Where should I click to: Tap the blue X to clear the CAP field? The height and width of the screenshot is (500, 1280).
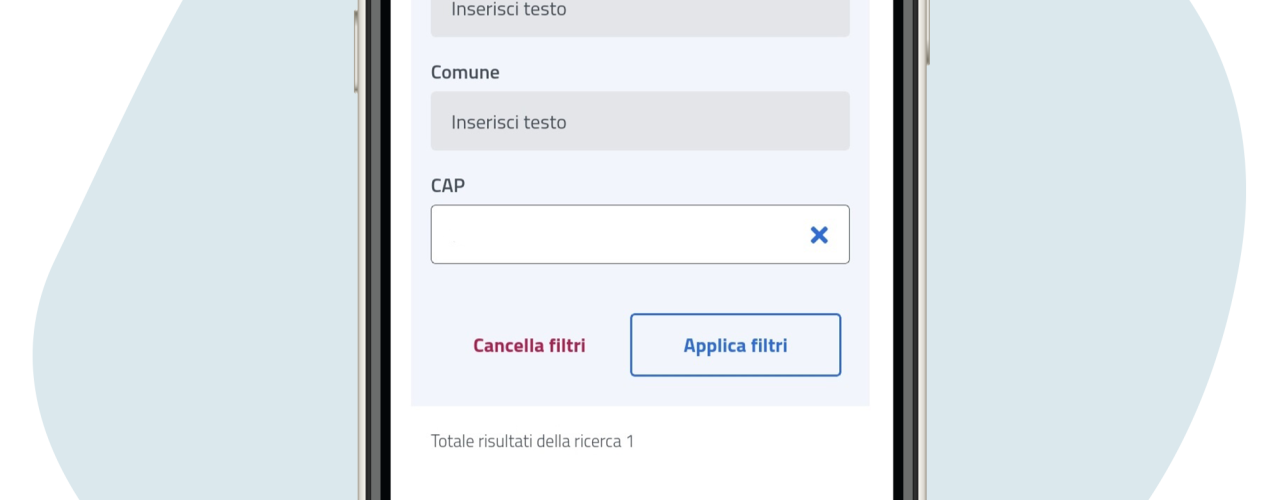819,235
